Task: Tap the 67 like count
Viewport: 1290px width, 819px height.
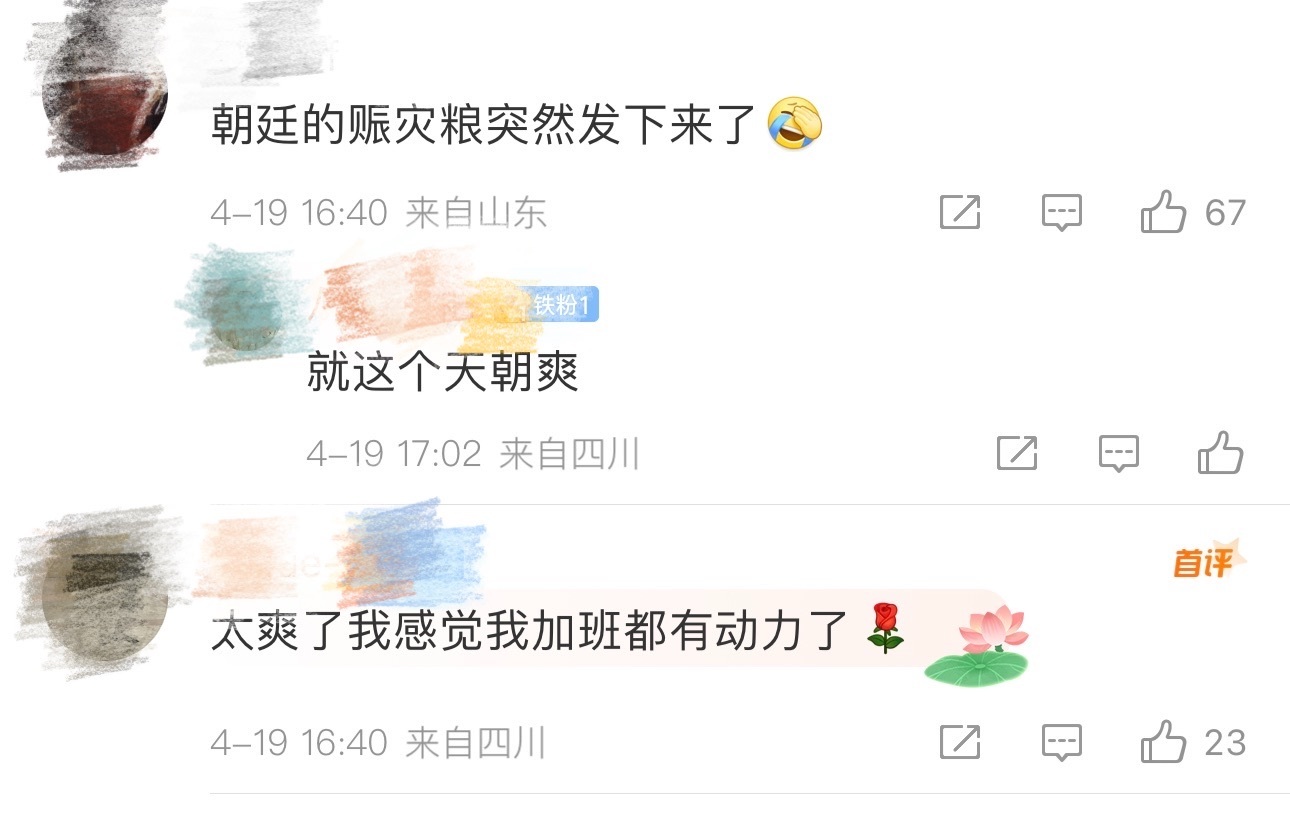Action: (1225, 213)
